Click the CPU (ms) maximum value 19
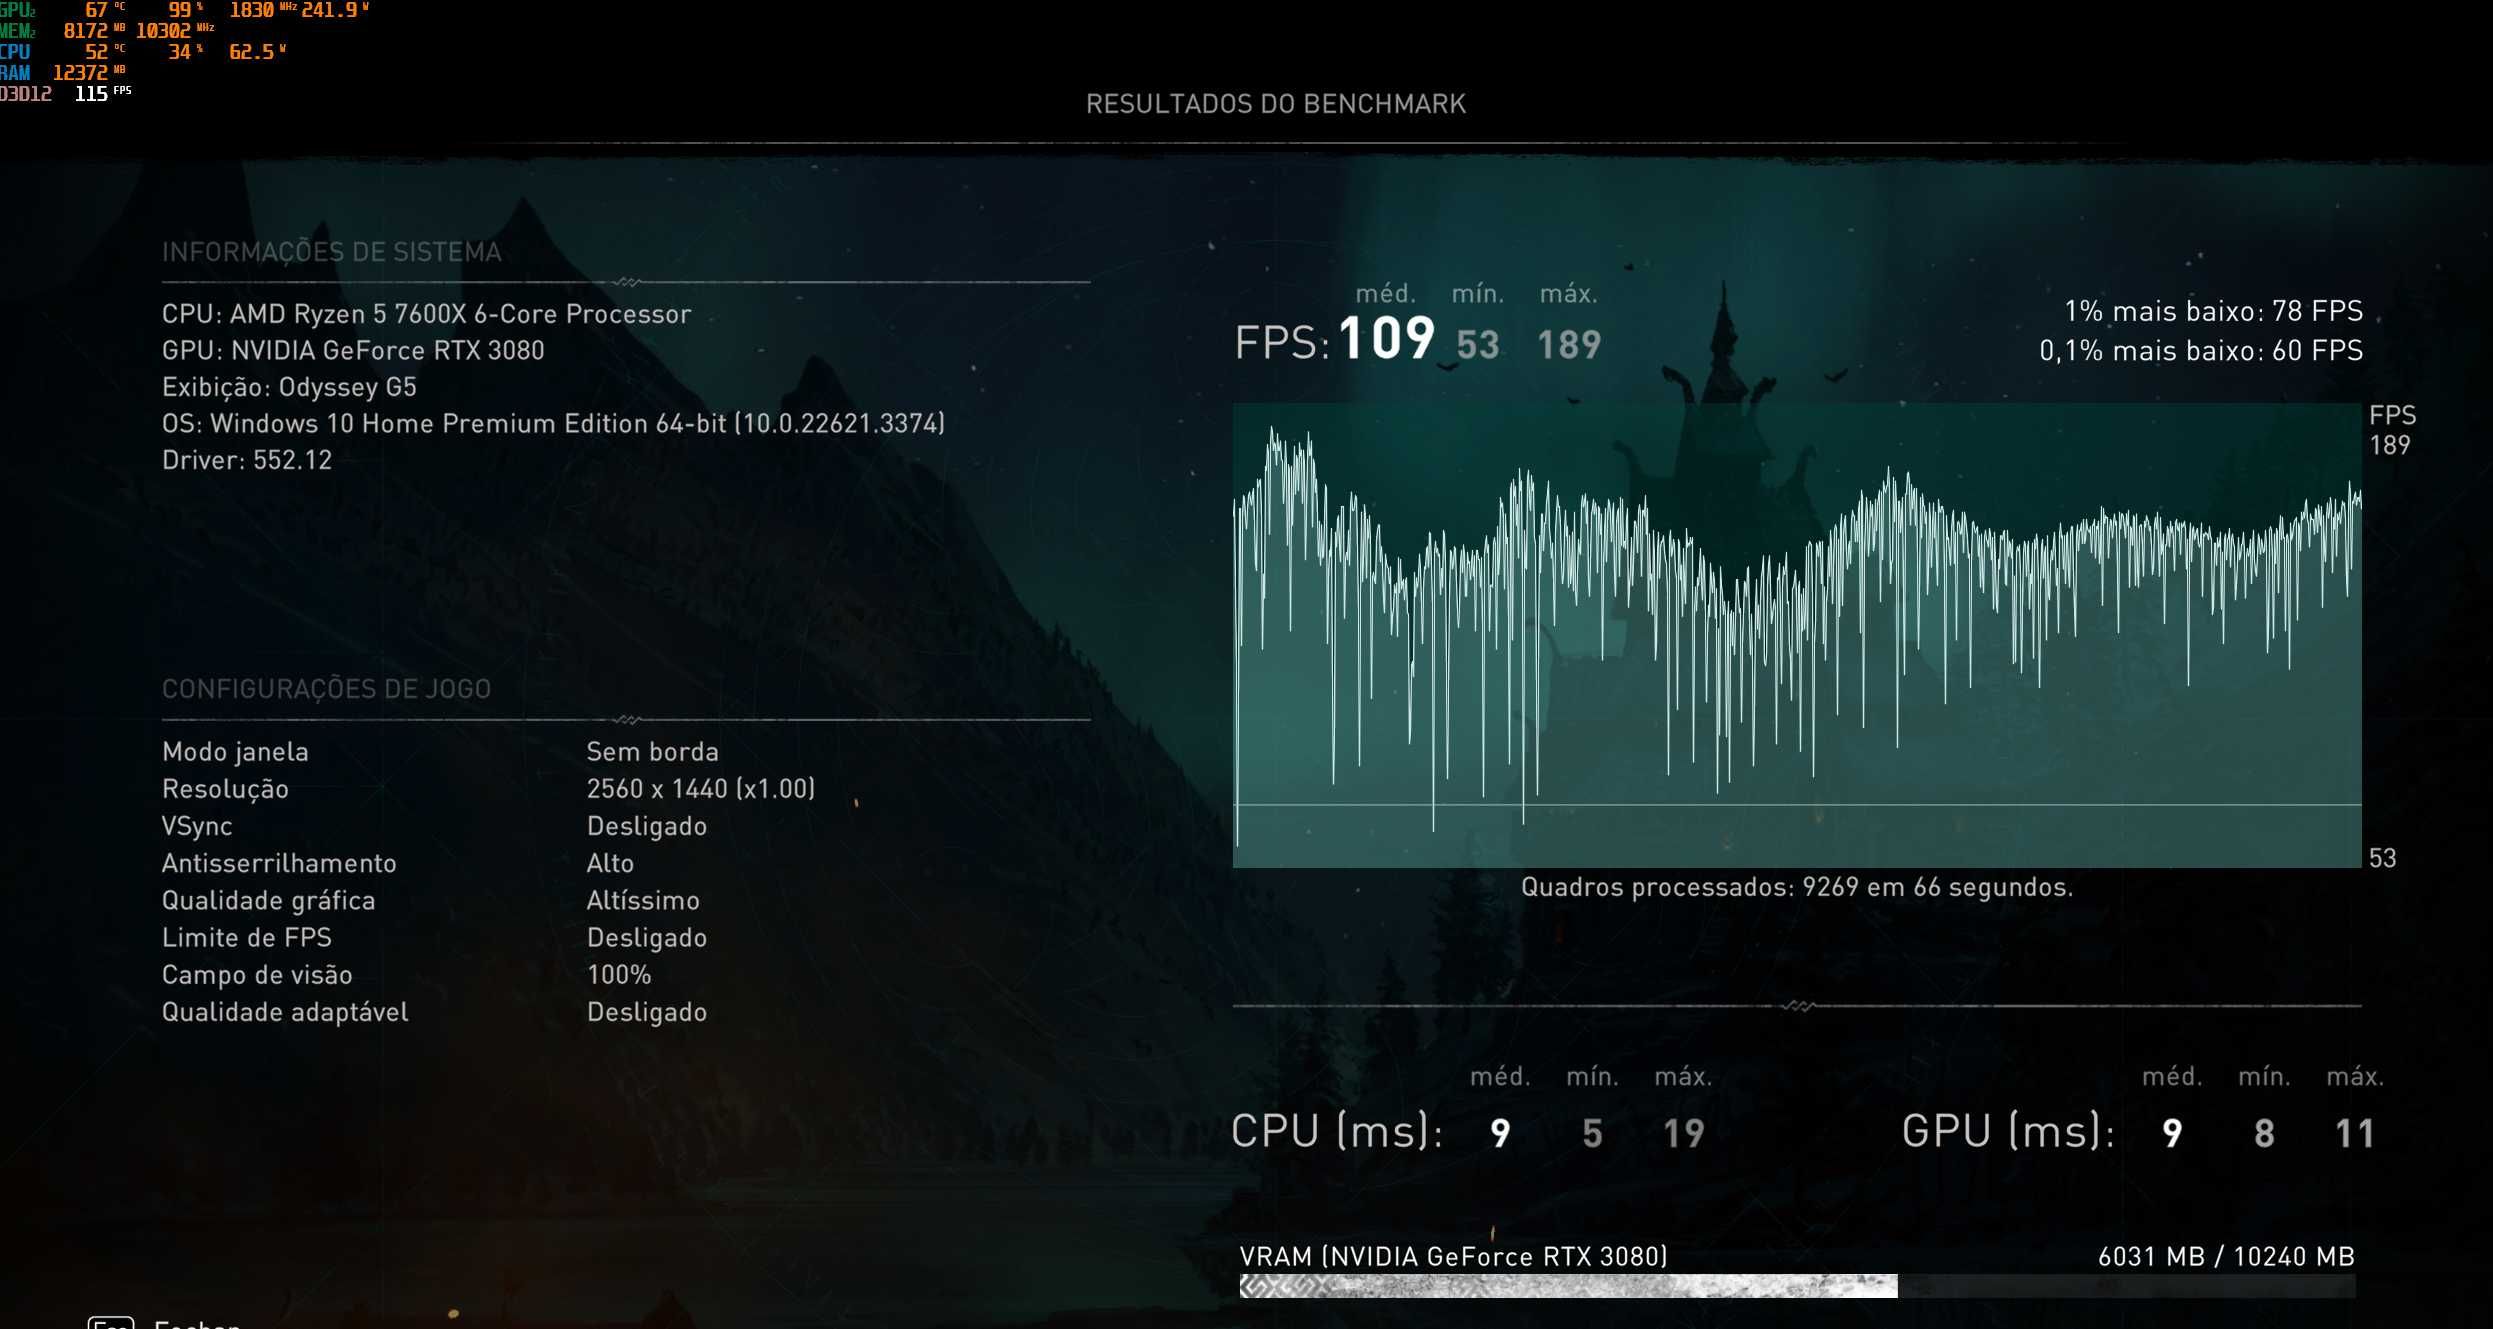This screenshot has width=2493, height=1329. [1683, 1134]
